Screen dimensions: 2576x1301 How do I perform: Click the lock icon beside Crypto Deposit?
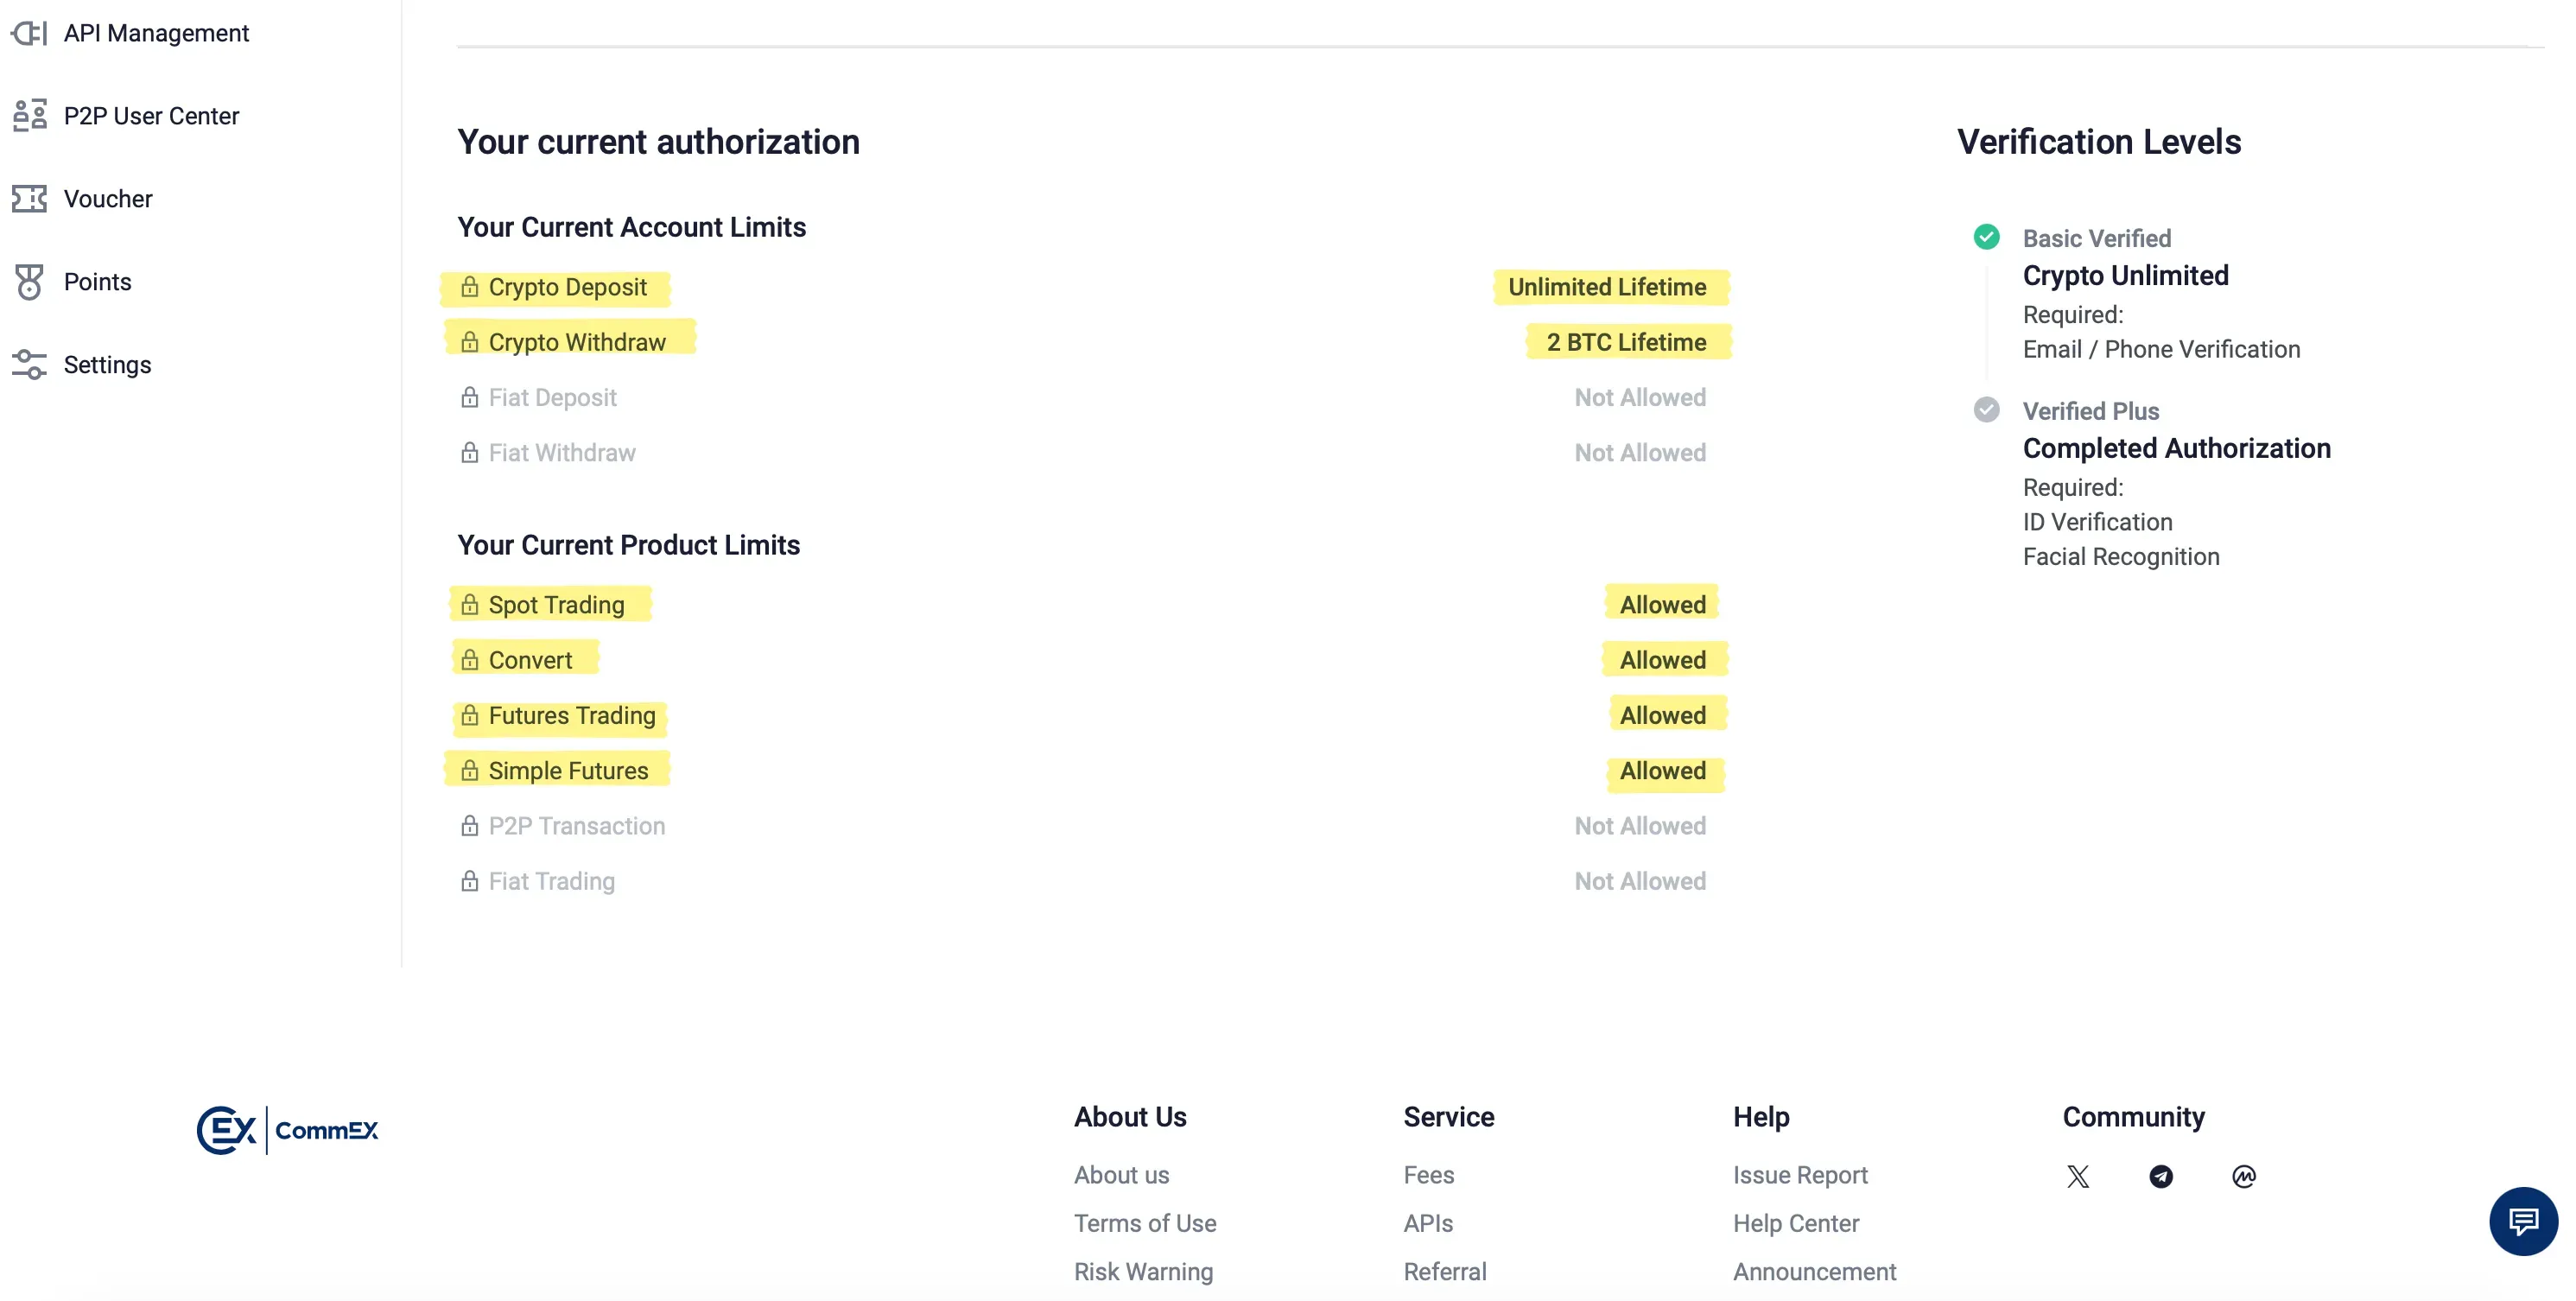click(x=469, y=287)
